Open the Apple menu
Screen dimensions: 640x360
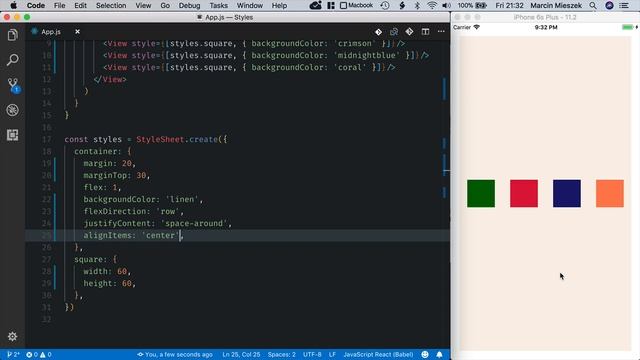[13, 5]
